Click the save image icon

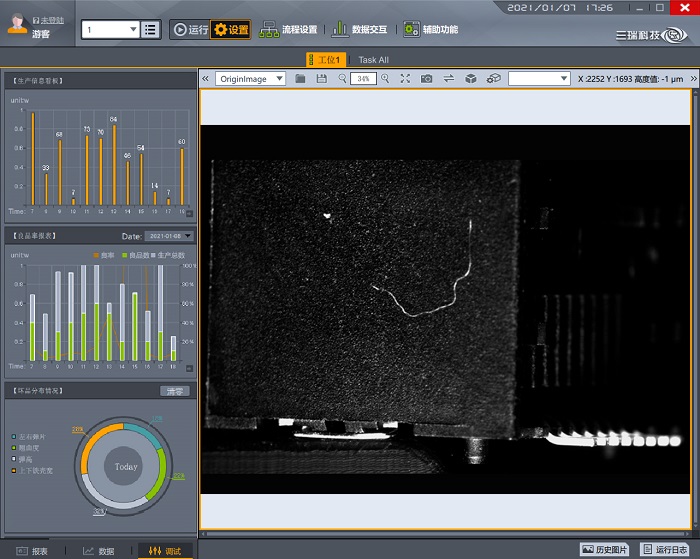321,78
